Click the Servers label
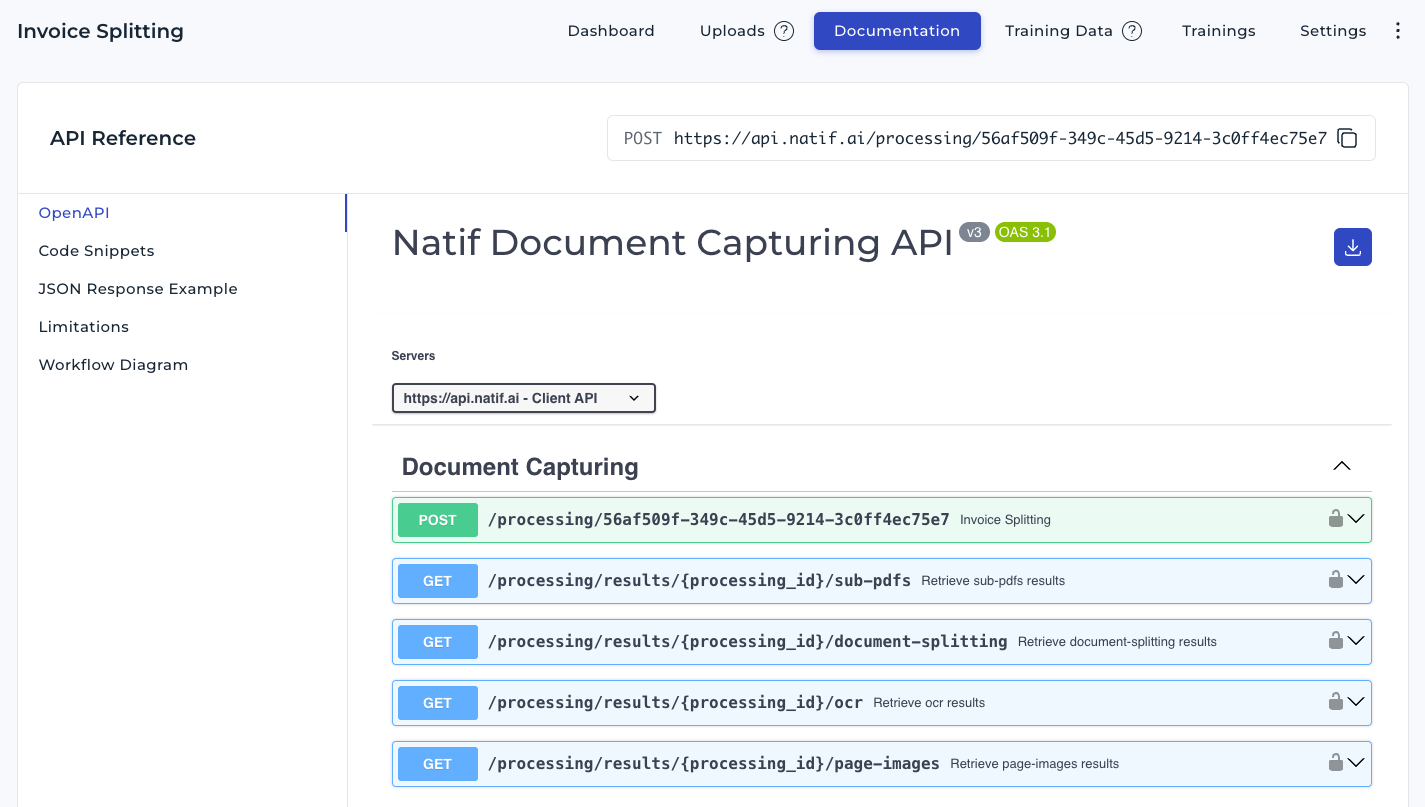The image size is (1425, 807). (x=413, y=356)
